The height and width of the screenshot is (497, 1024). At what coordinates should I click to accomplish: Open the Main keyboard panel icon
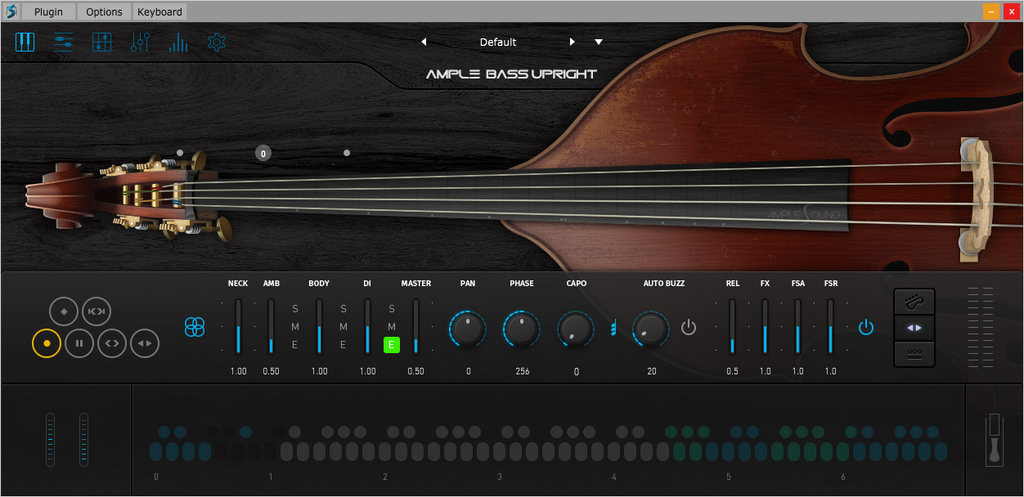25,42
